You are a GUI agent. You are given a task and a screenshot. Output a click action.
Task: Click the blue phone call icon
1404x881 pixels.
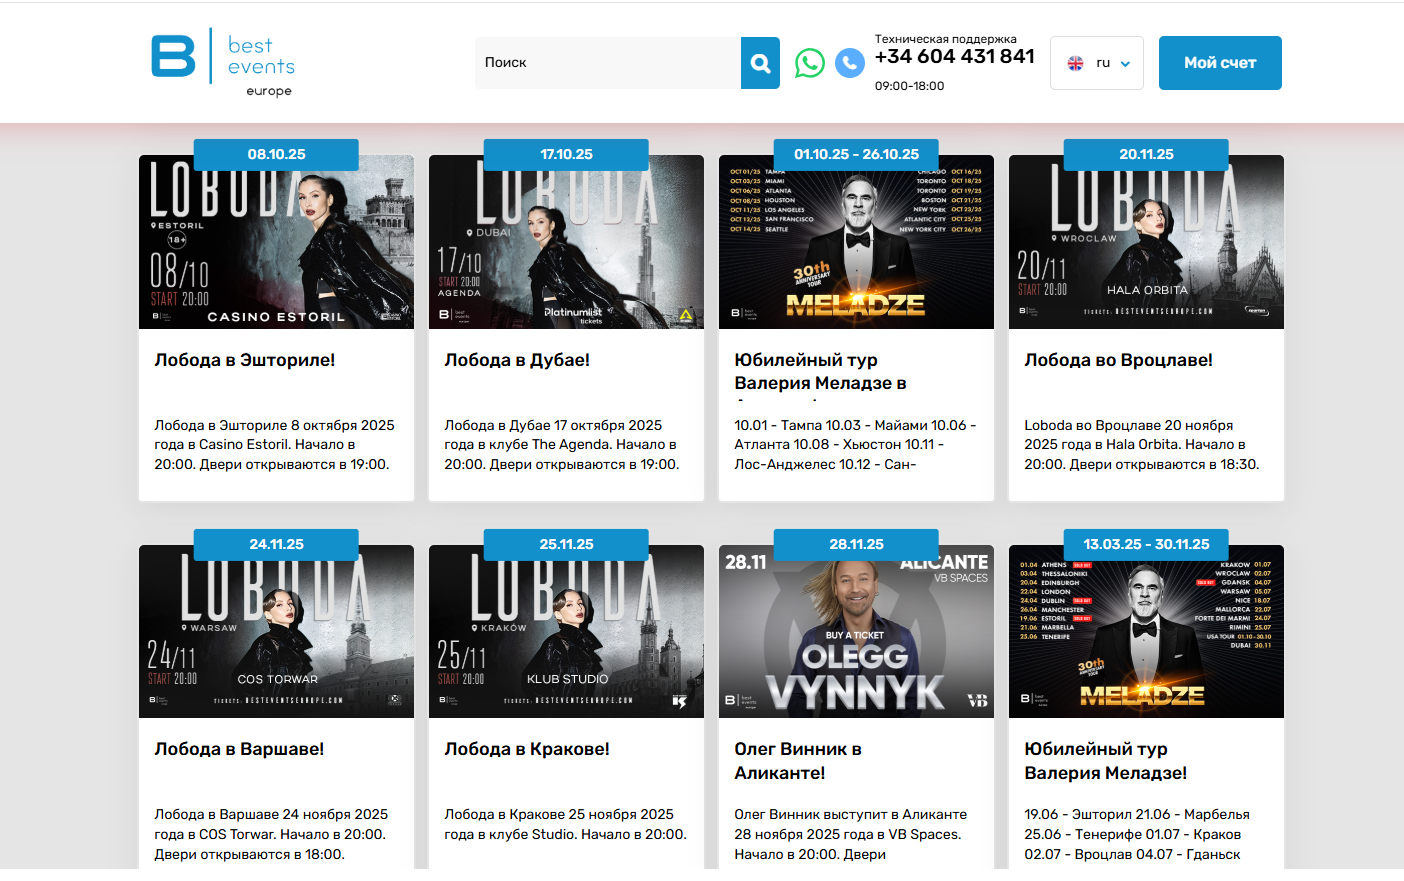point(849,63)
